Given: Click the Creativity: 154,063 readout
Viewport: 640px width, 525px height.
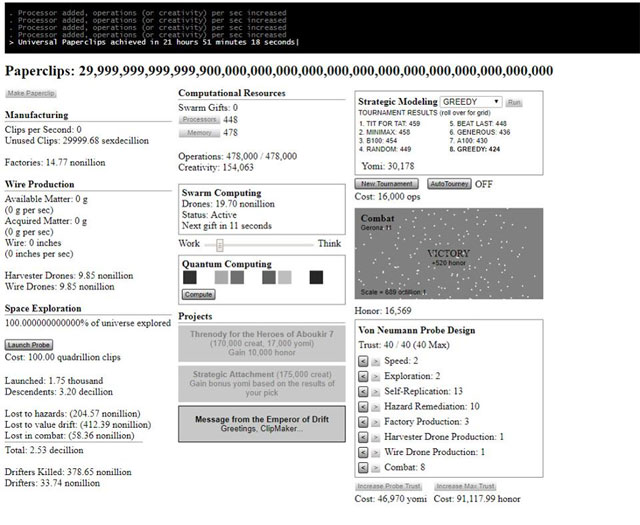Looking at the screenshot, I should point(216,167).
